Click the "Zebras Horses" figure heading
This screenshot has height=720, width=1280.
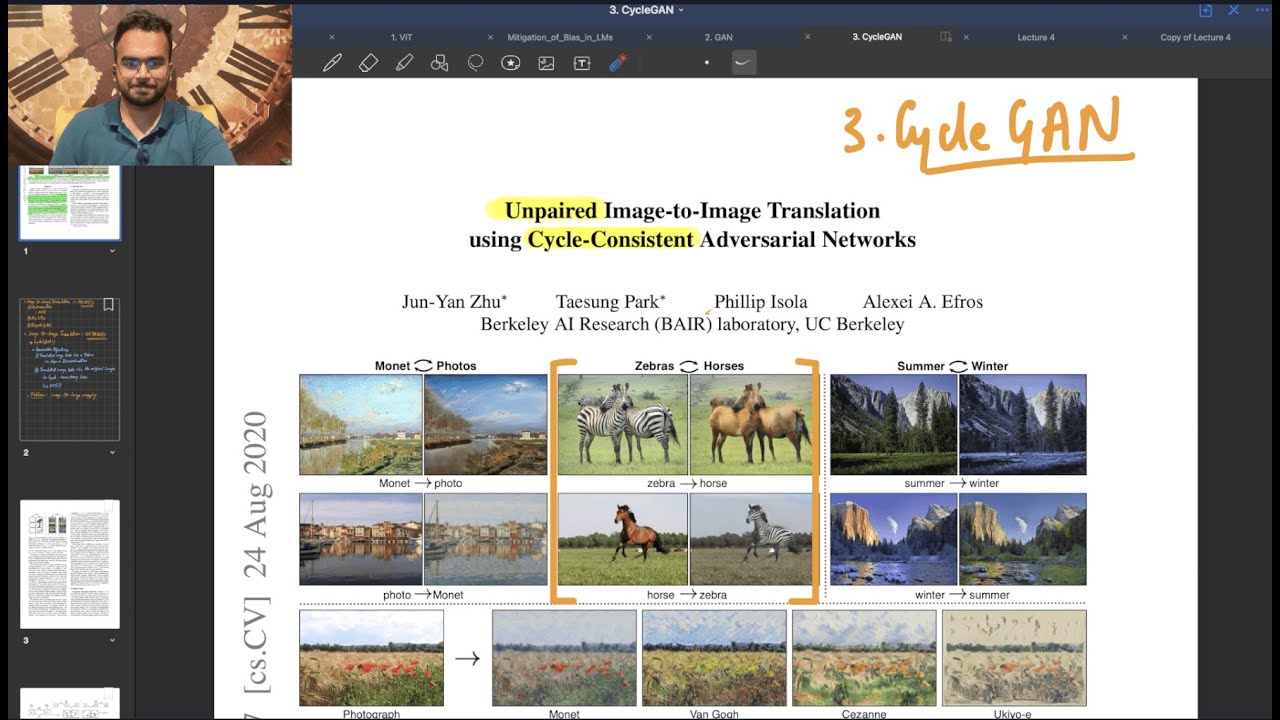[x=689, y=366]
